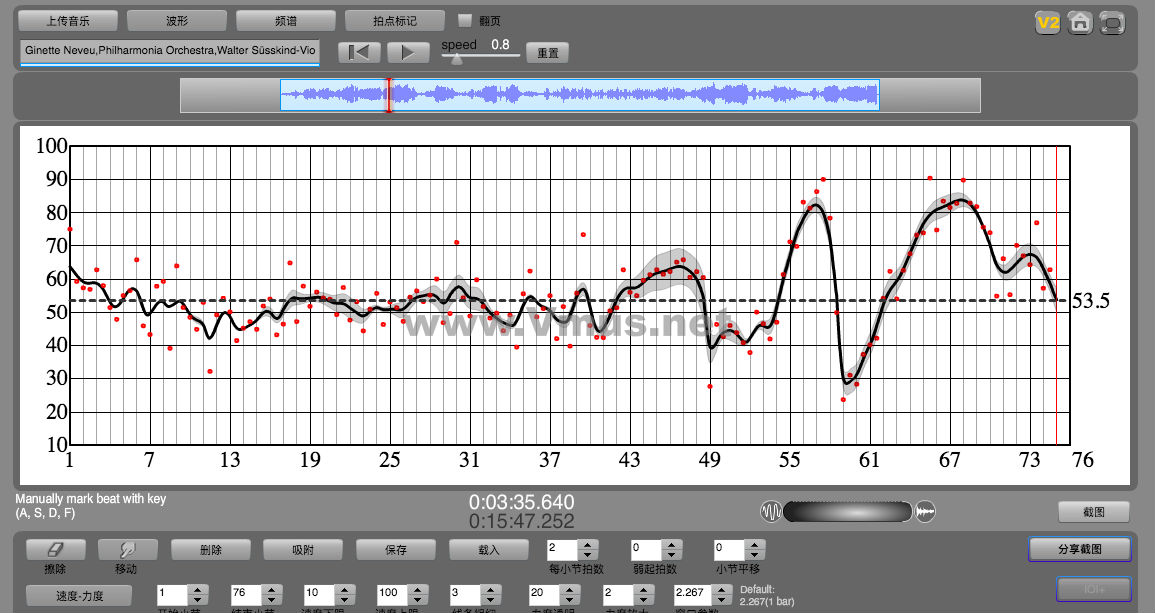
Task: Click the 分享截图 share screenshot button
Action: [x=1079, y=549]
